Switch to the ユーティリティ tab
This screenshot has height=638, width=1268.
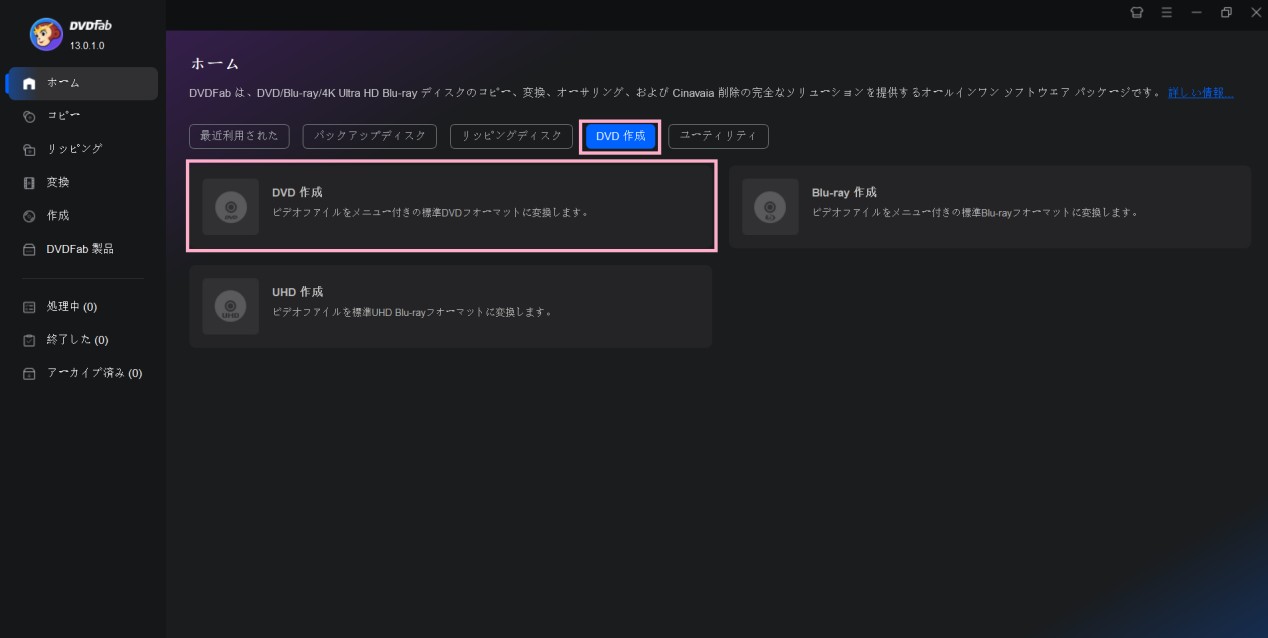pyautogui.click(x=718, y=136)
